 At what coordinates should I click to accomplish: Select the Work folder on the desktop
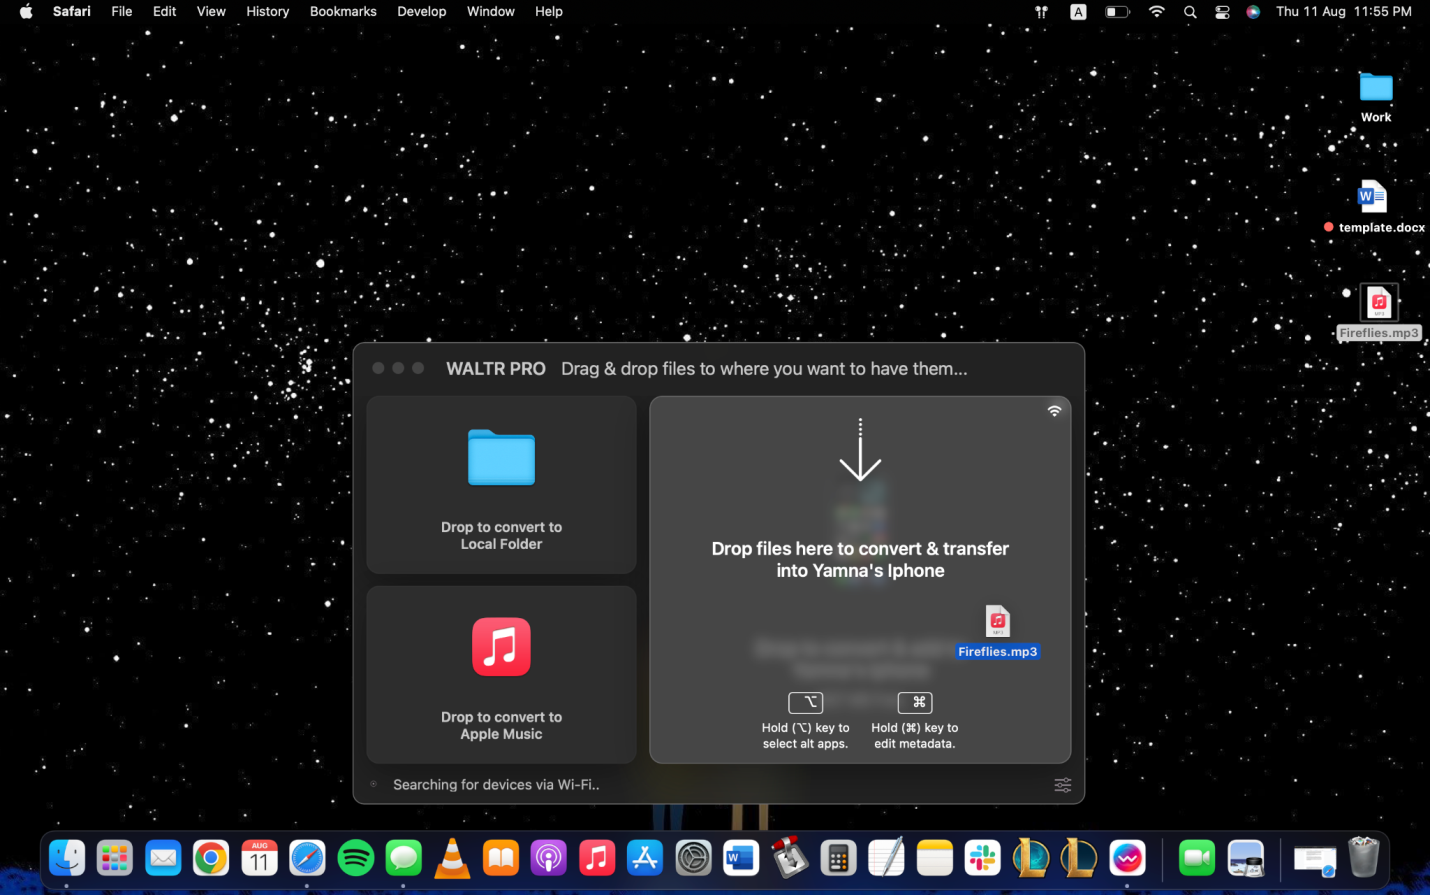coord(1376,97)
